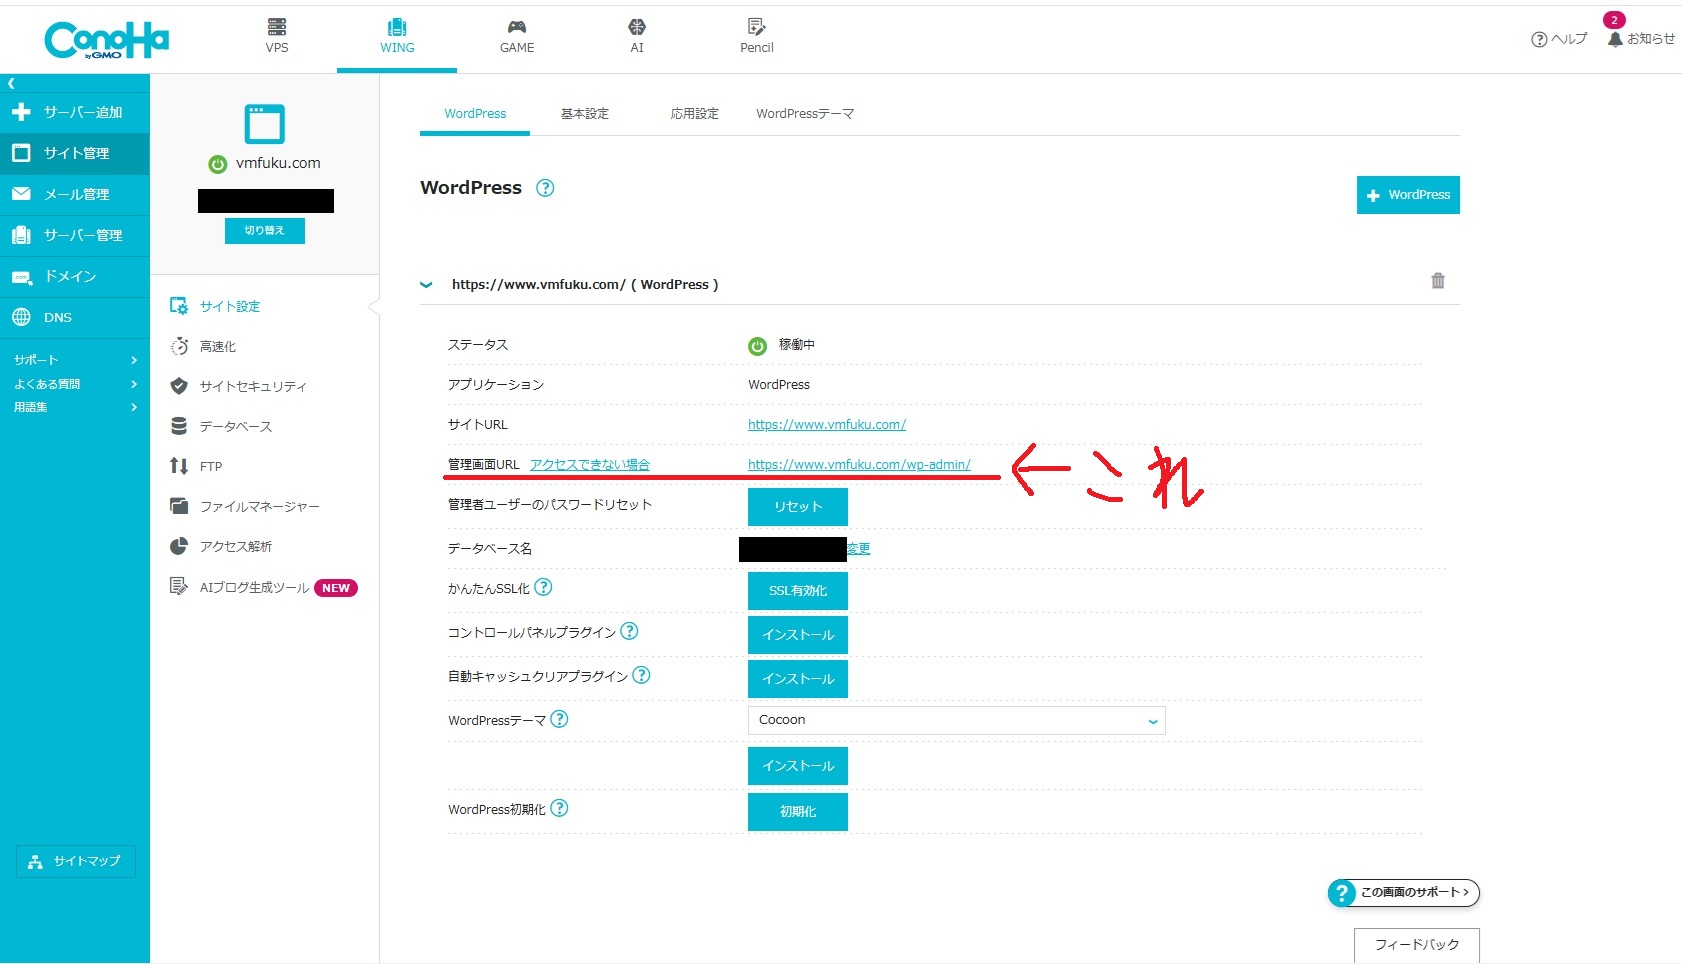Viewport: 1682px width, 964px height.
Task: Open FTP in the site menu
Action: click(x=210, y=467)
